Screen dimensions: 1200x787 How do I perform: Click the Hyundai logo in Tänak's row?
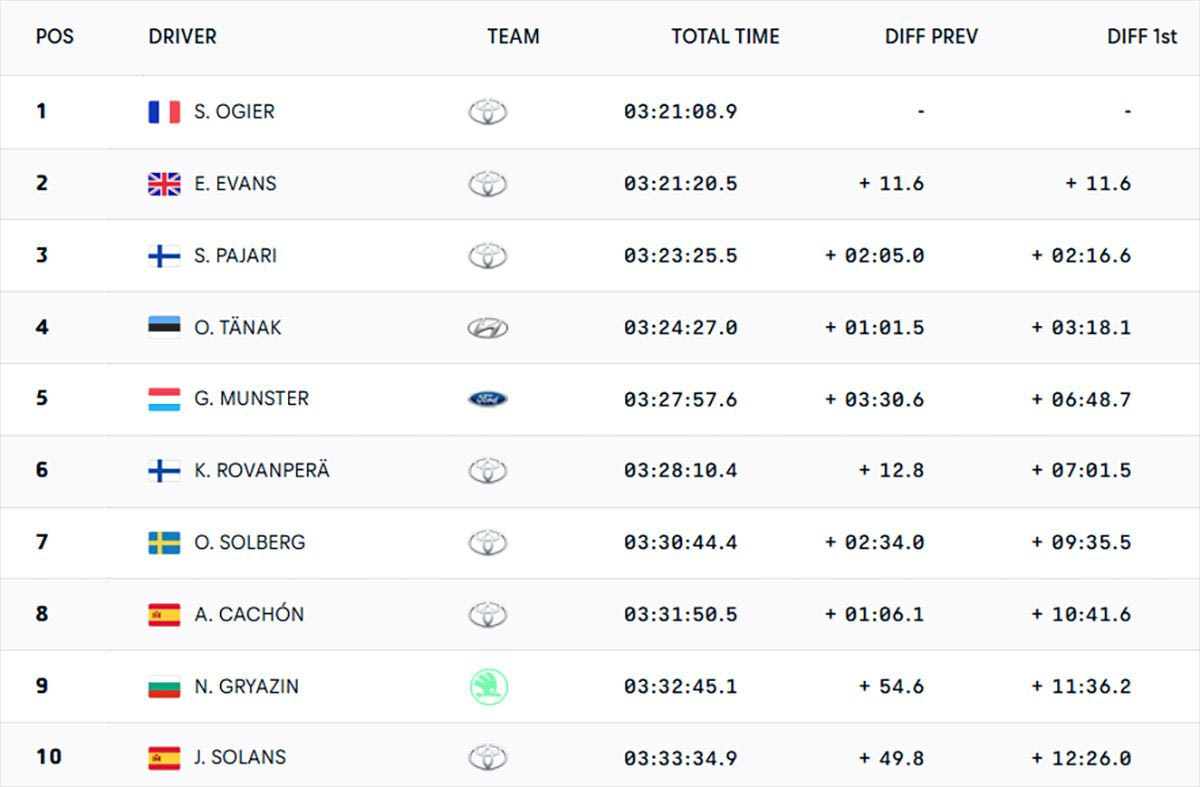pyautogui.click(x=488, y=328)
